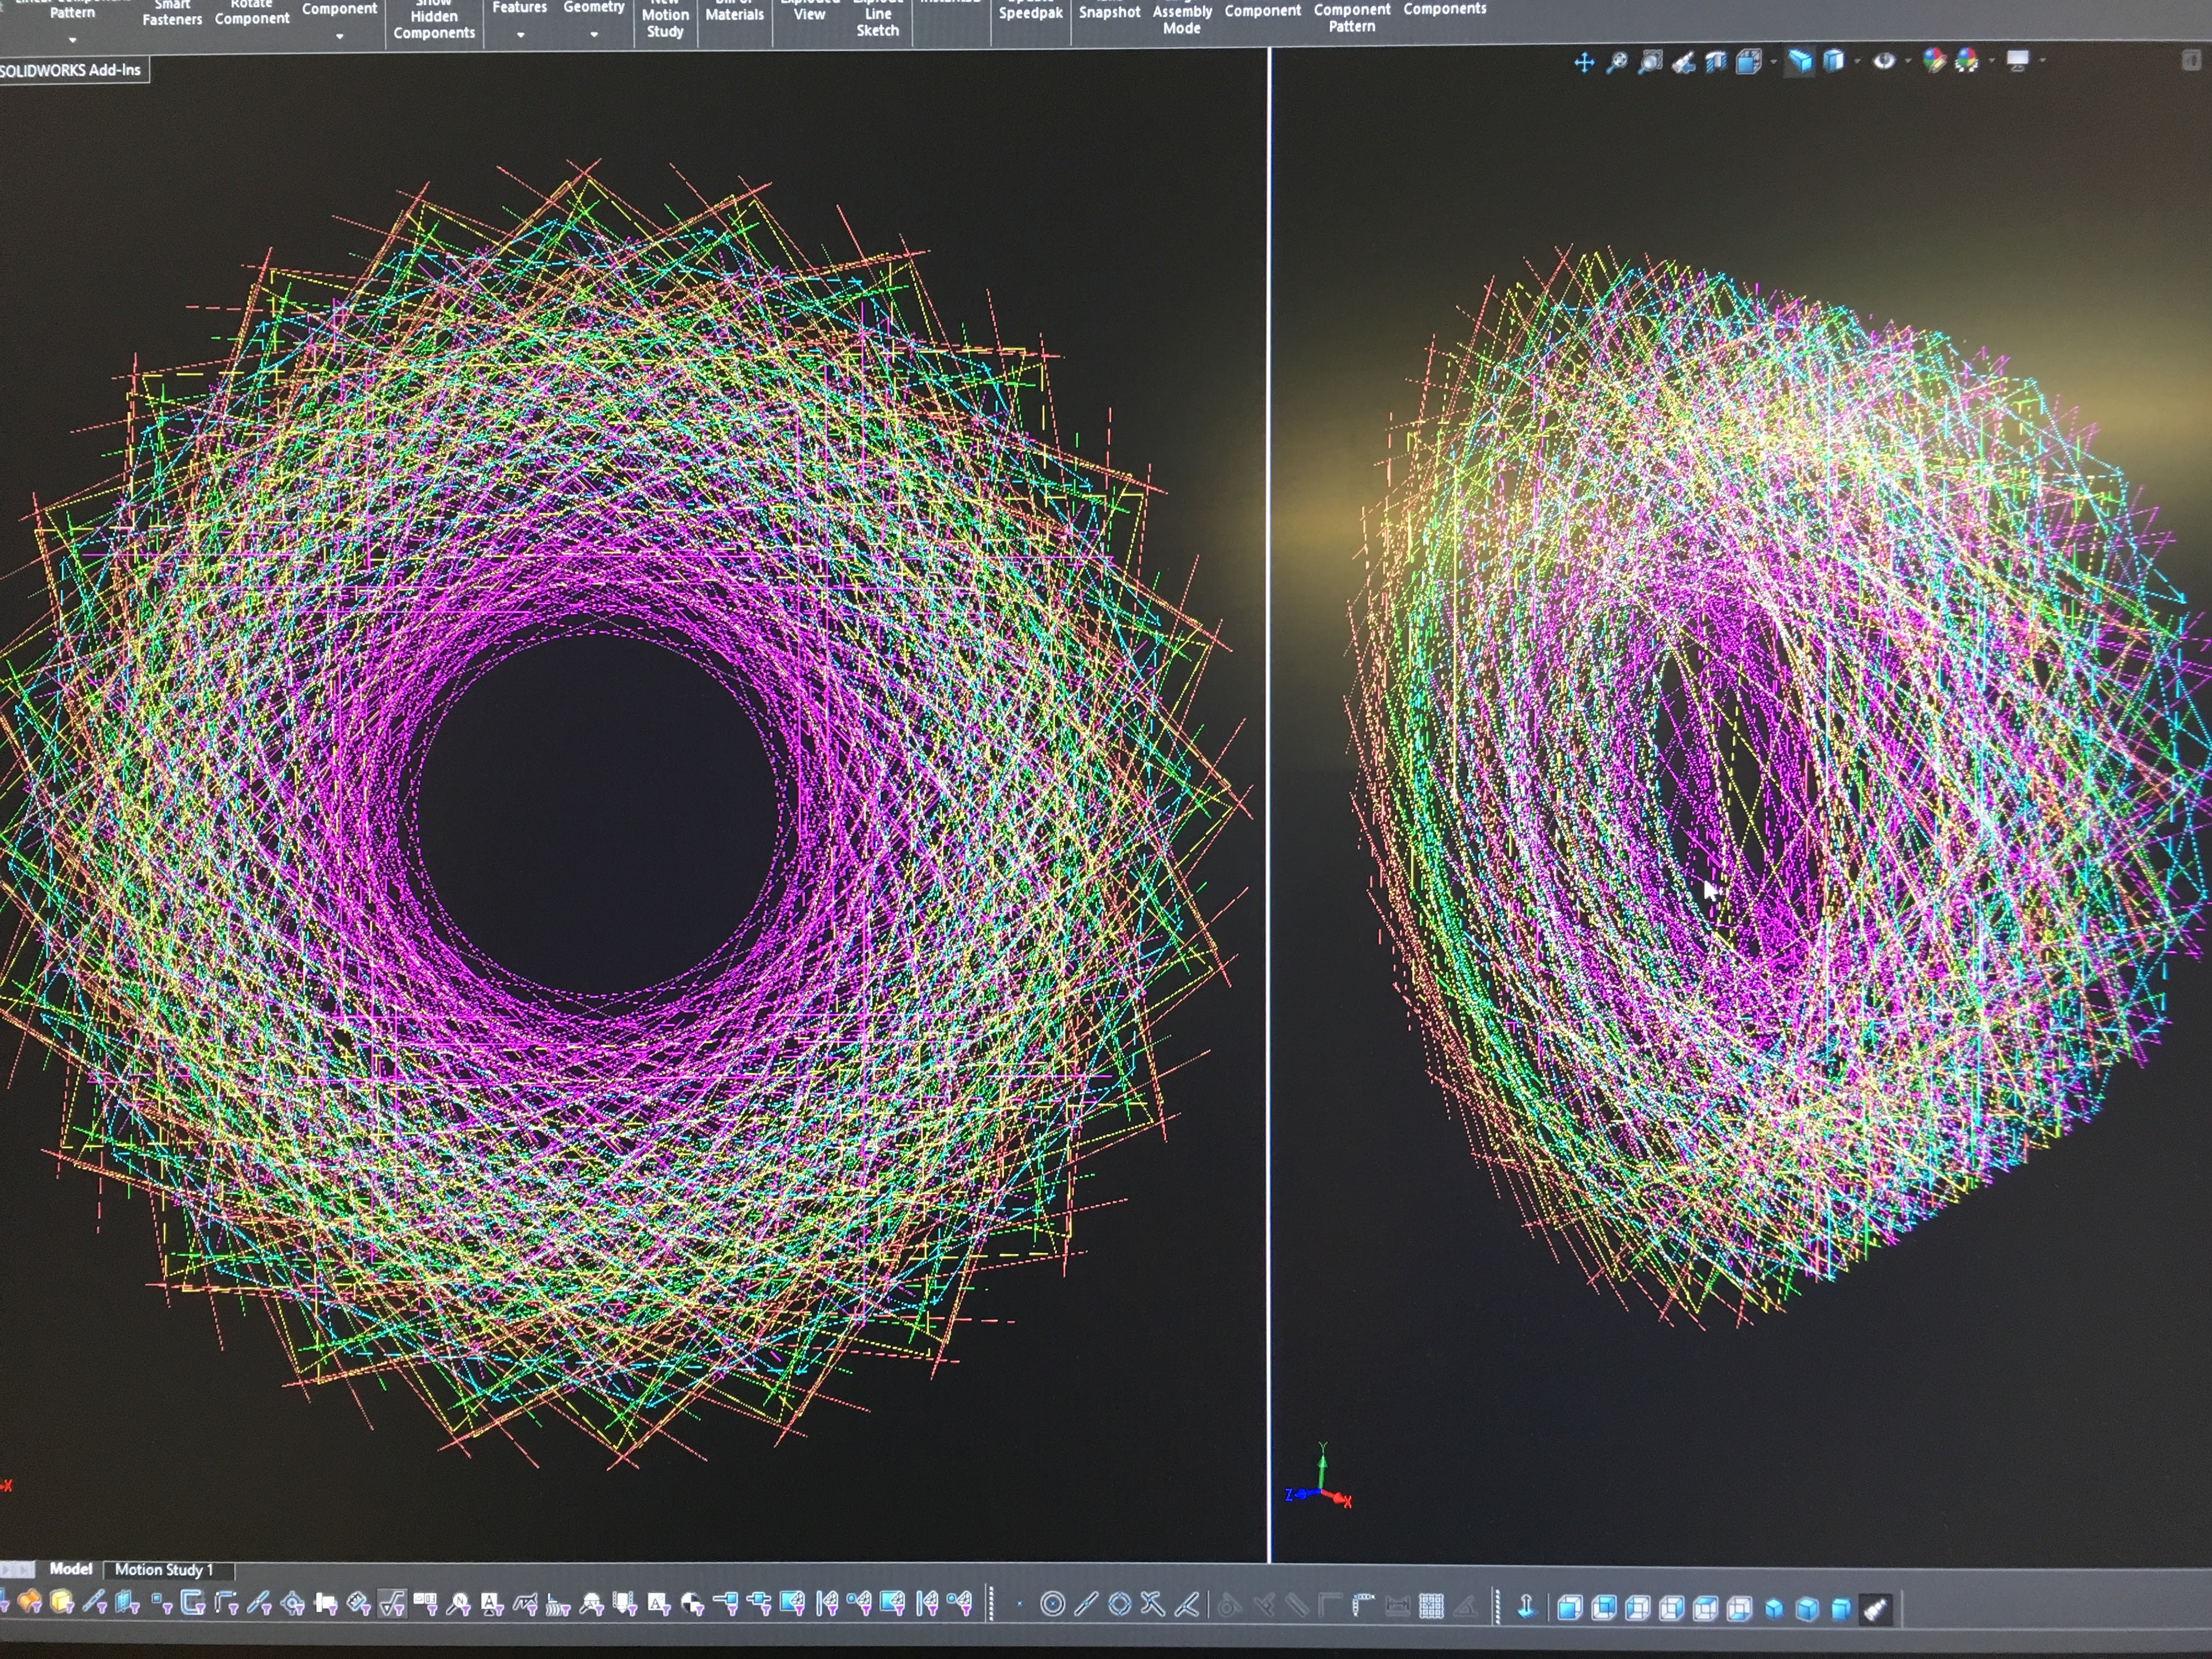The width and height of the screenshot is (2212, 1659).
Task: Click intersection snap crossed lines icon
Action: [1153, 1604]
